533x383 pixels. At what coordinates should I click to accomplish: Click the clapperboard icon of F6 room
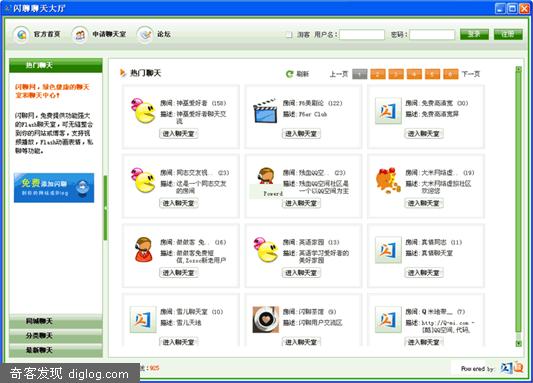[x=265, y=110]
